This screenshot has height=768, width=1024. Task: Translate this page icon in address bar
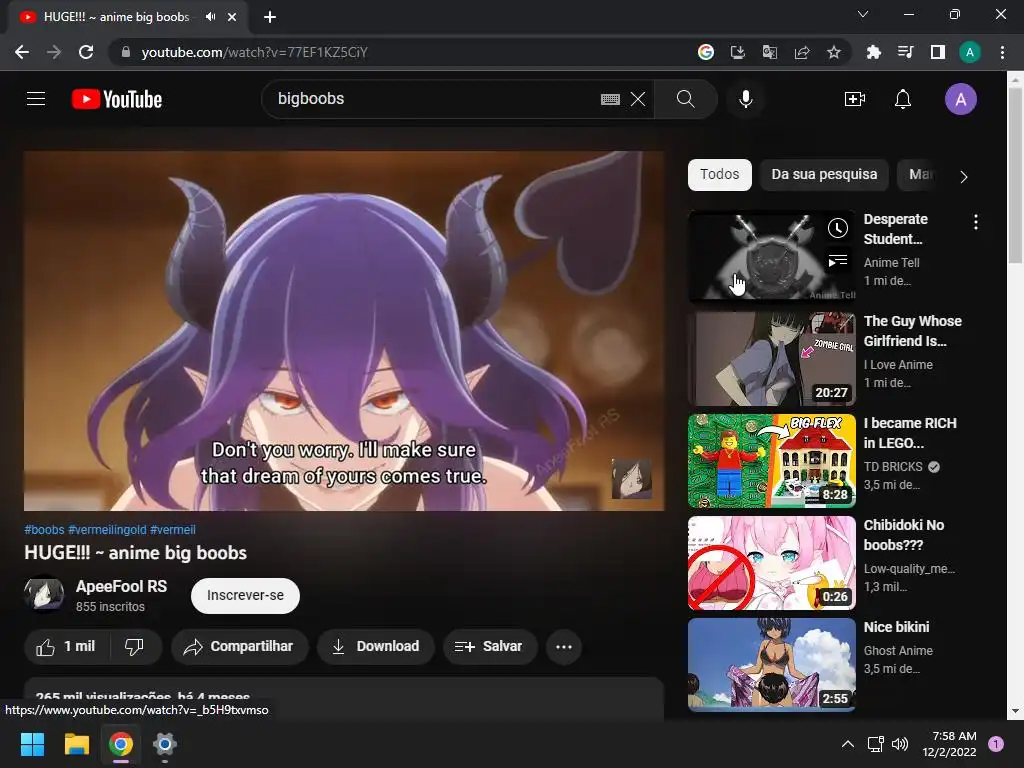(x=770, y=52)
